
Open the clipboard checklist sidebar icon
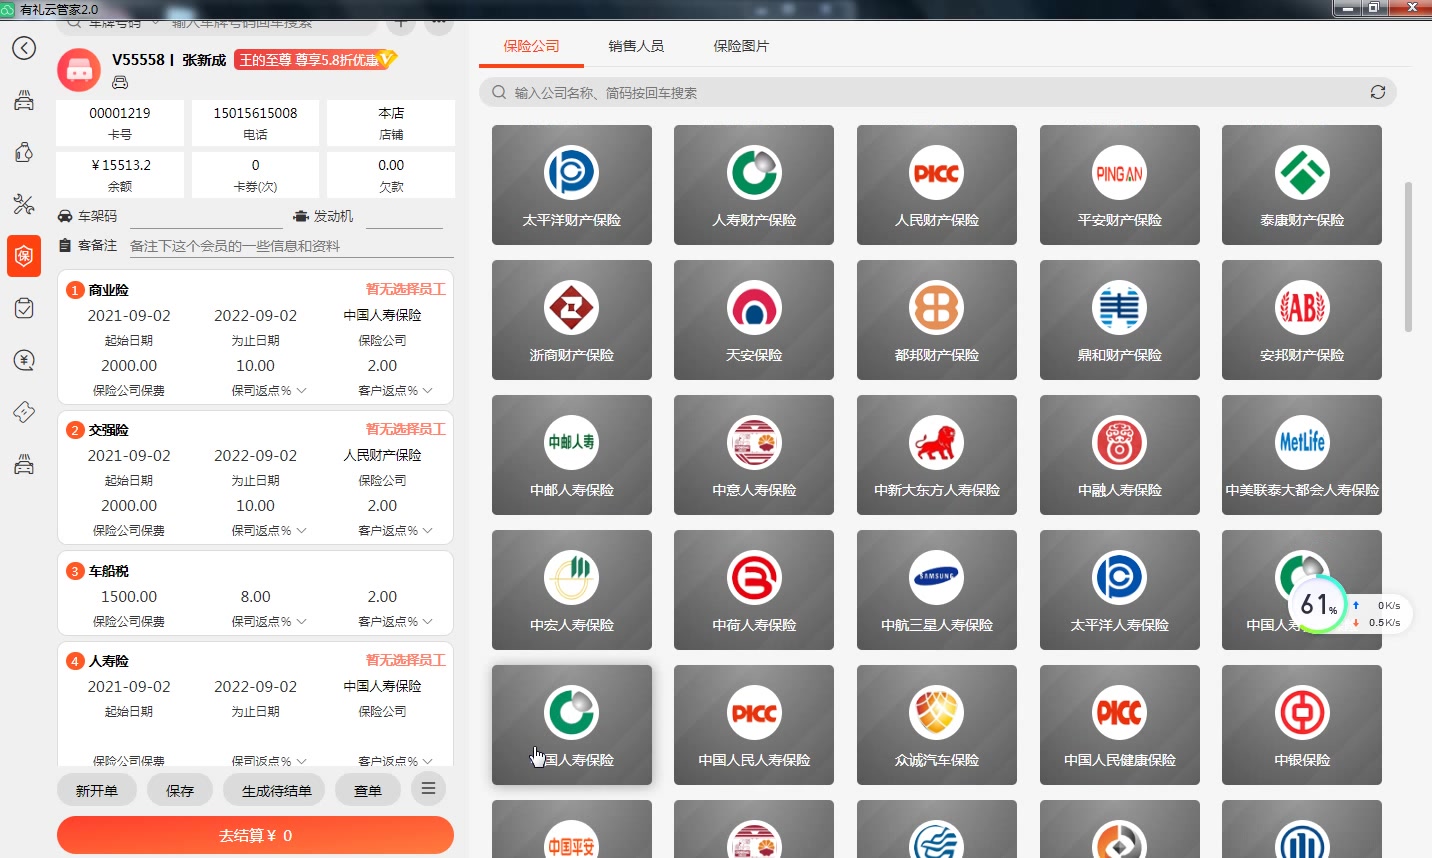pos(24,308)
